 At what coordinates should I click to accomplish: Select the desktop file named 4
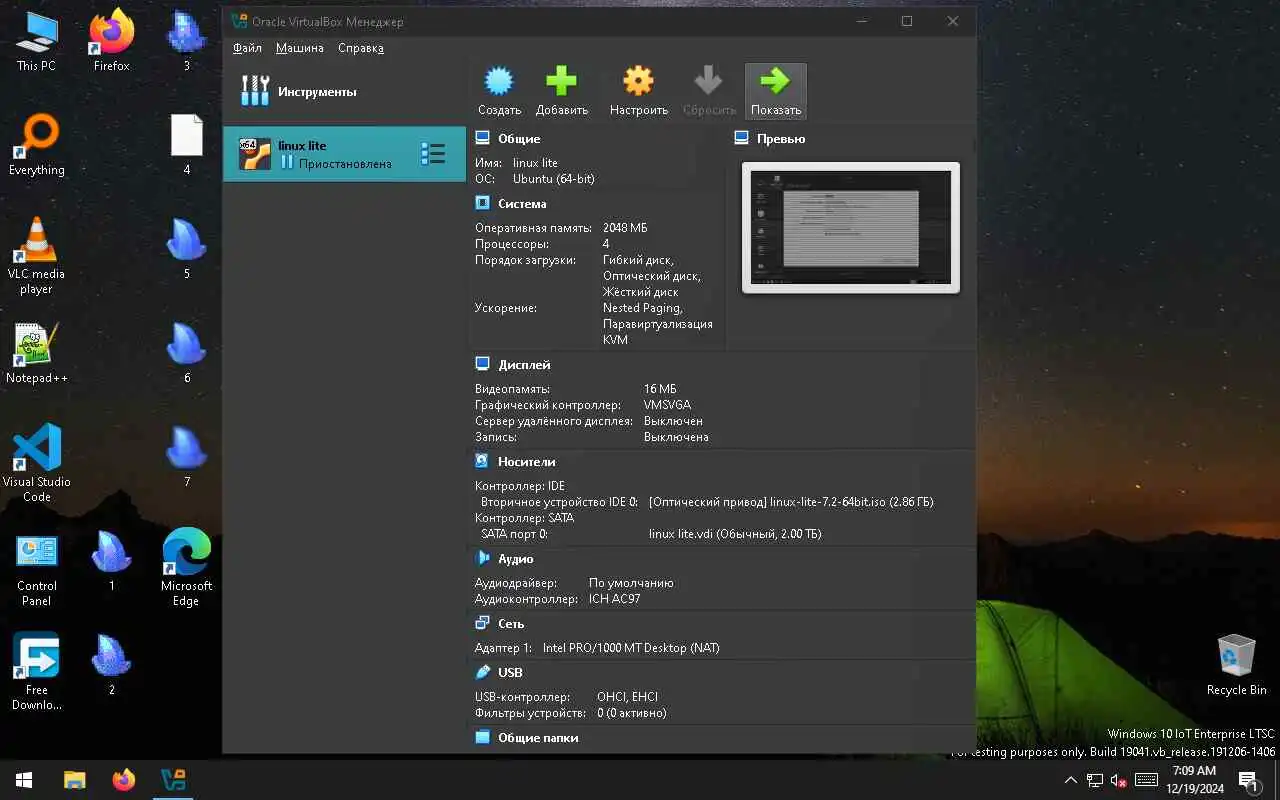tap(186, 145)
